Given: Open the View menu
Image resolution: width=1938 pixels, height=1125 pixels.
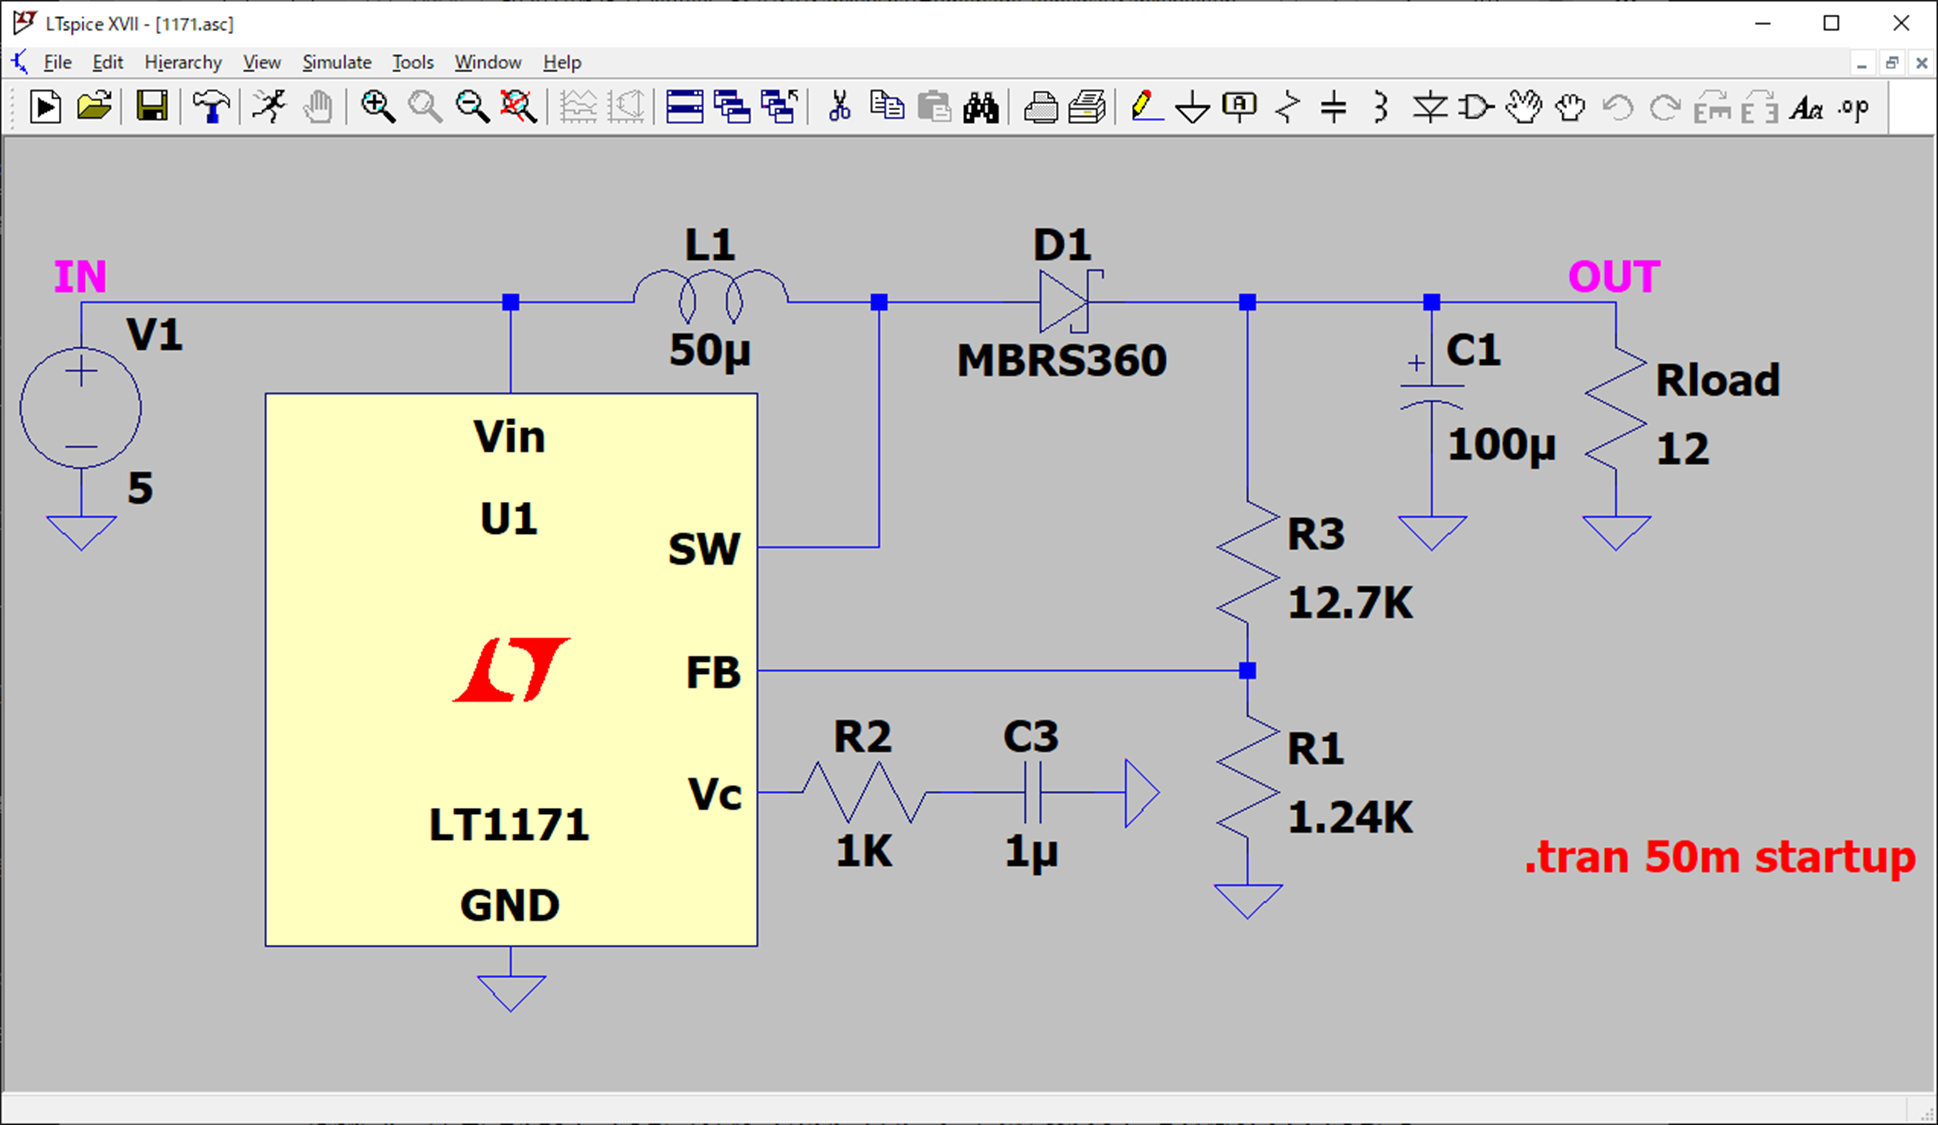Looking at the screenshot, I should pos(262,62).
